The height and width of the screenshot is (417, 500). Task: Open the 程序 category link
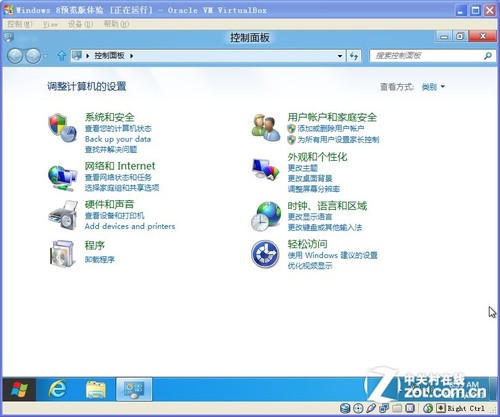click(95, 246)
